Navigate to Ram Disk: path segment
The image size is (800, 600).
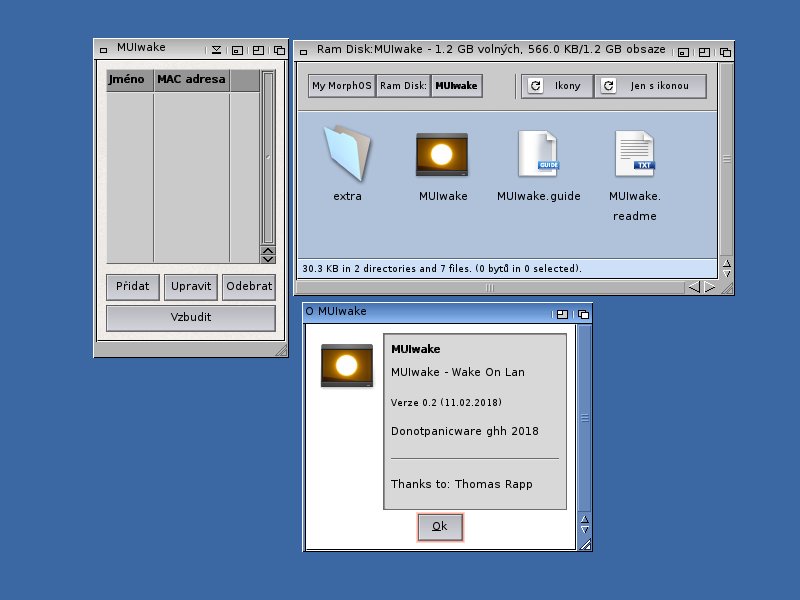403,87
